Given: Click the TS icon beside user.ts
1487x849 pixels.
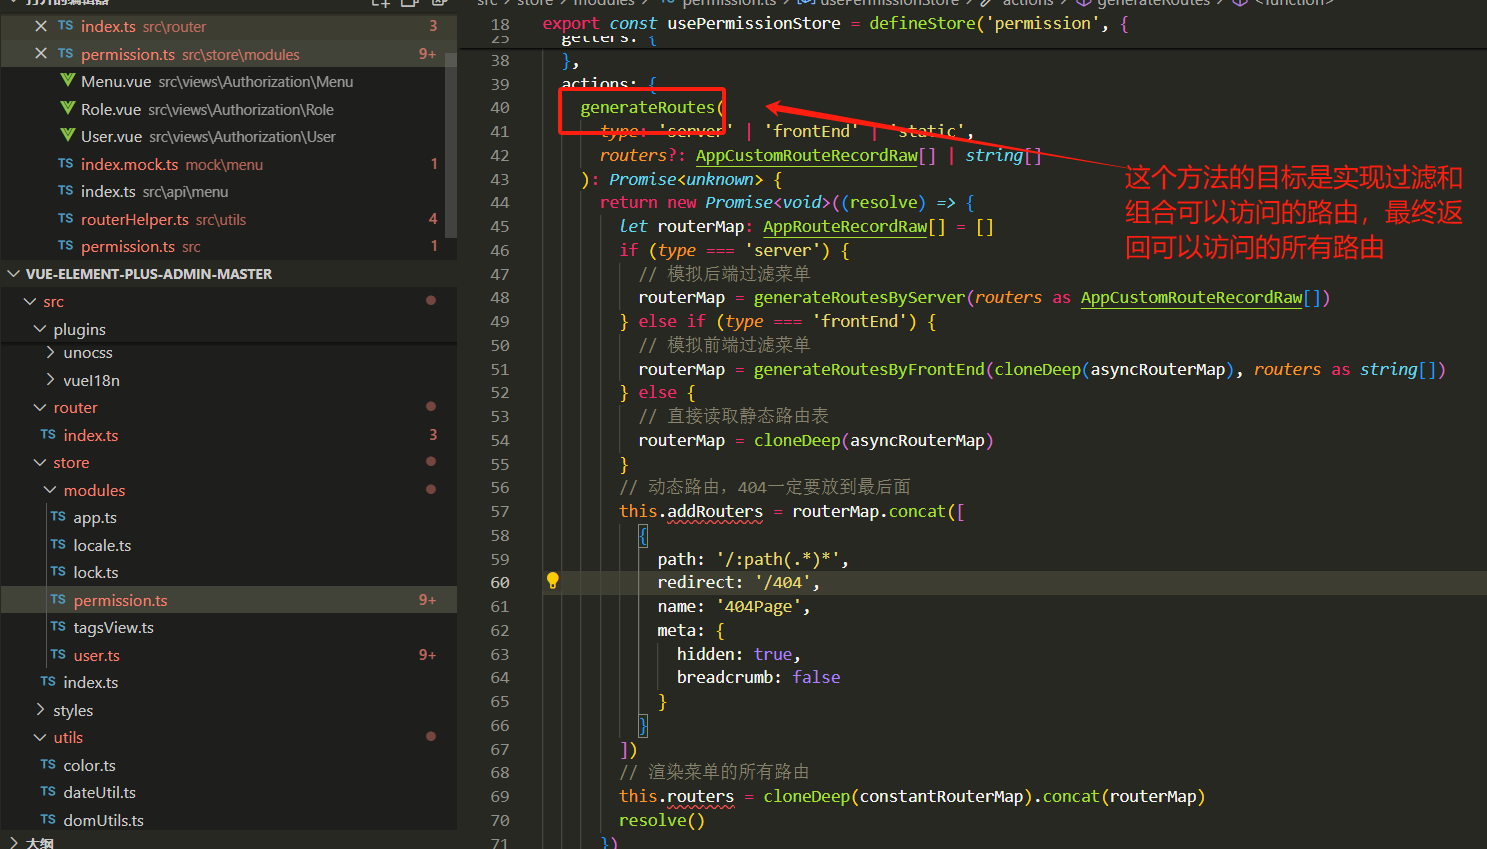Looking at the screenshot, I should 58,655.
